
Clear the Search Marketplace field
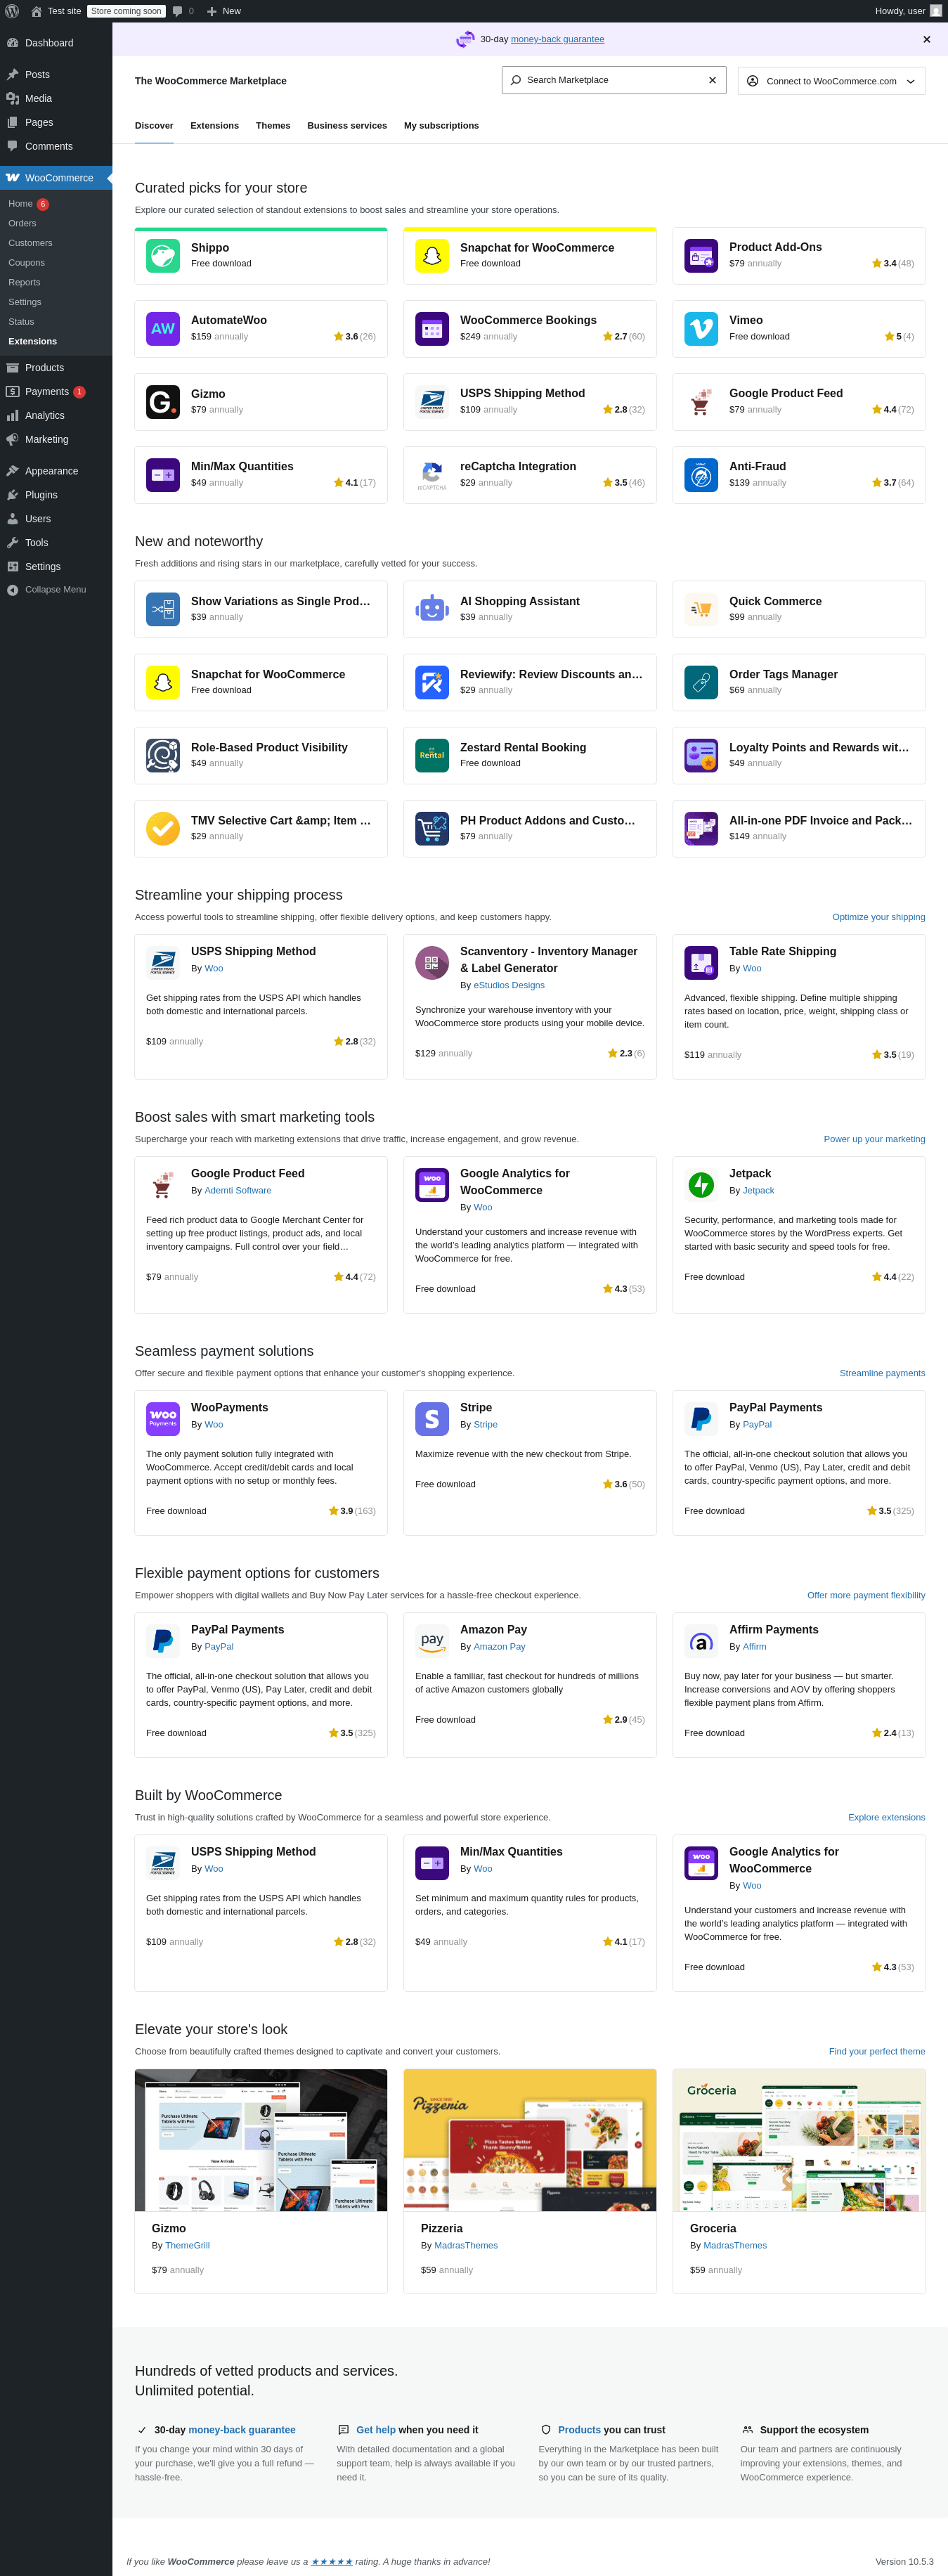(x=712, y=80)
